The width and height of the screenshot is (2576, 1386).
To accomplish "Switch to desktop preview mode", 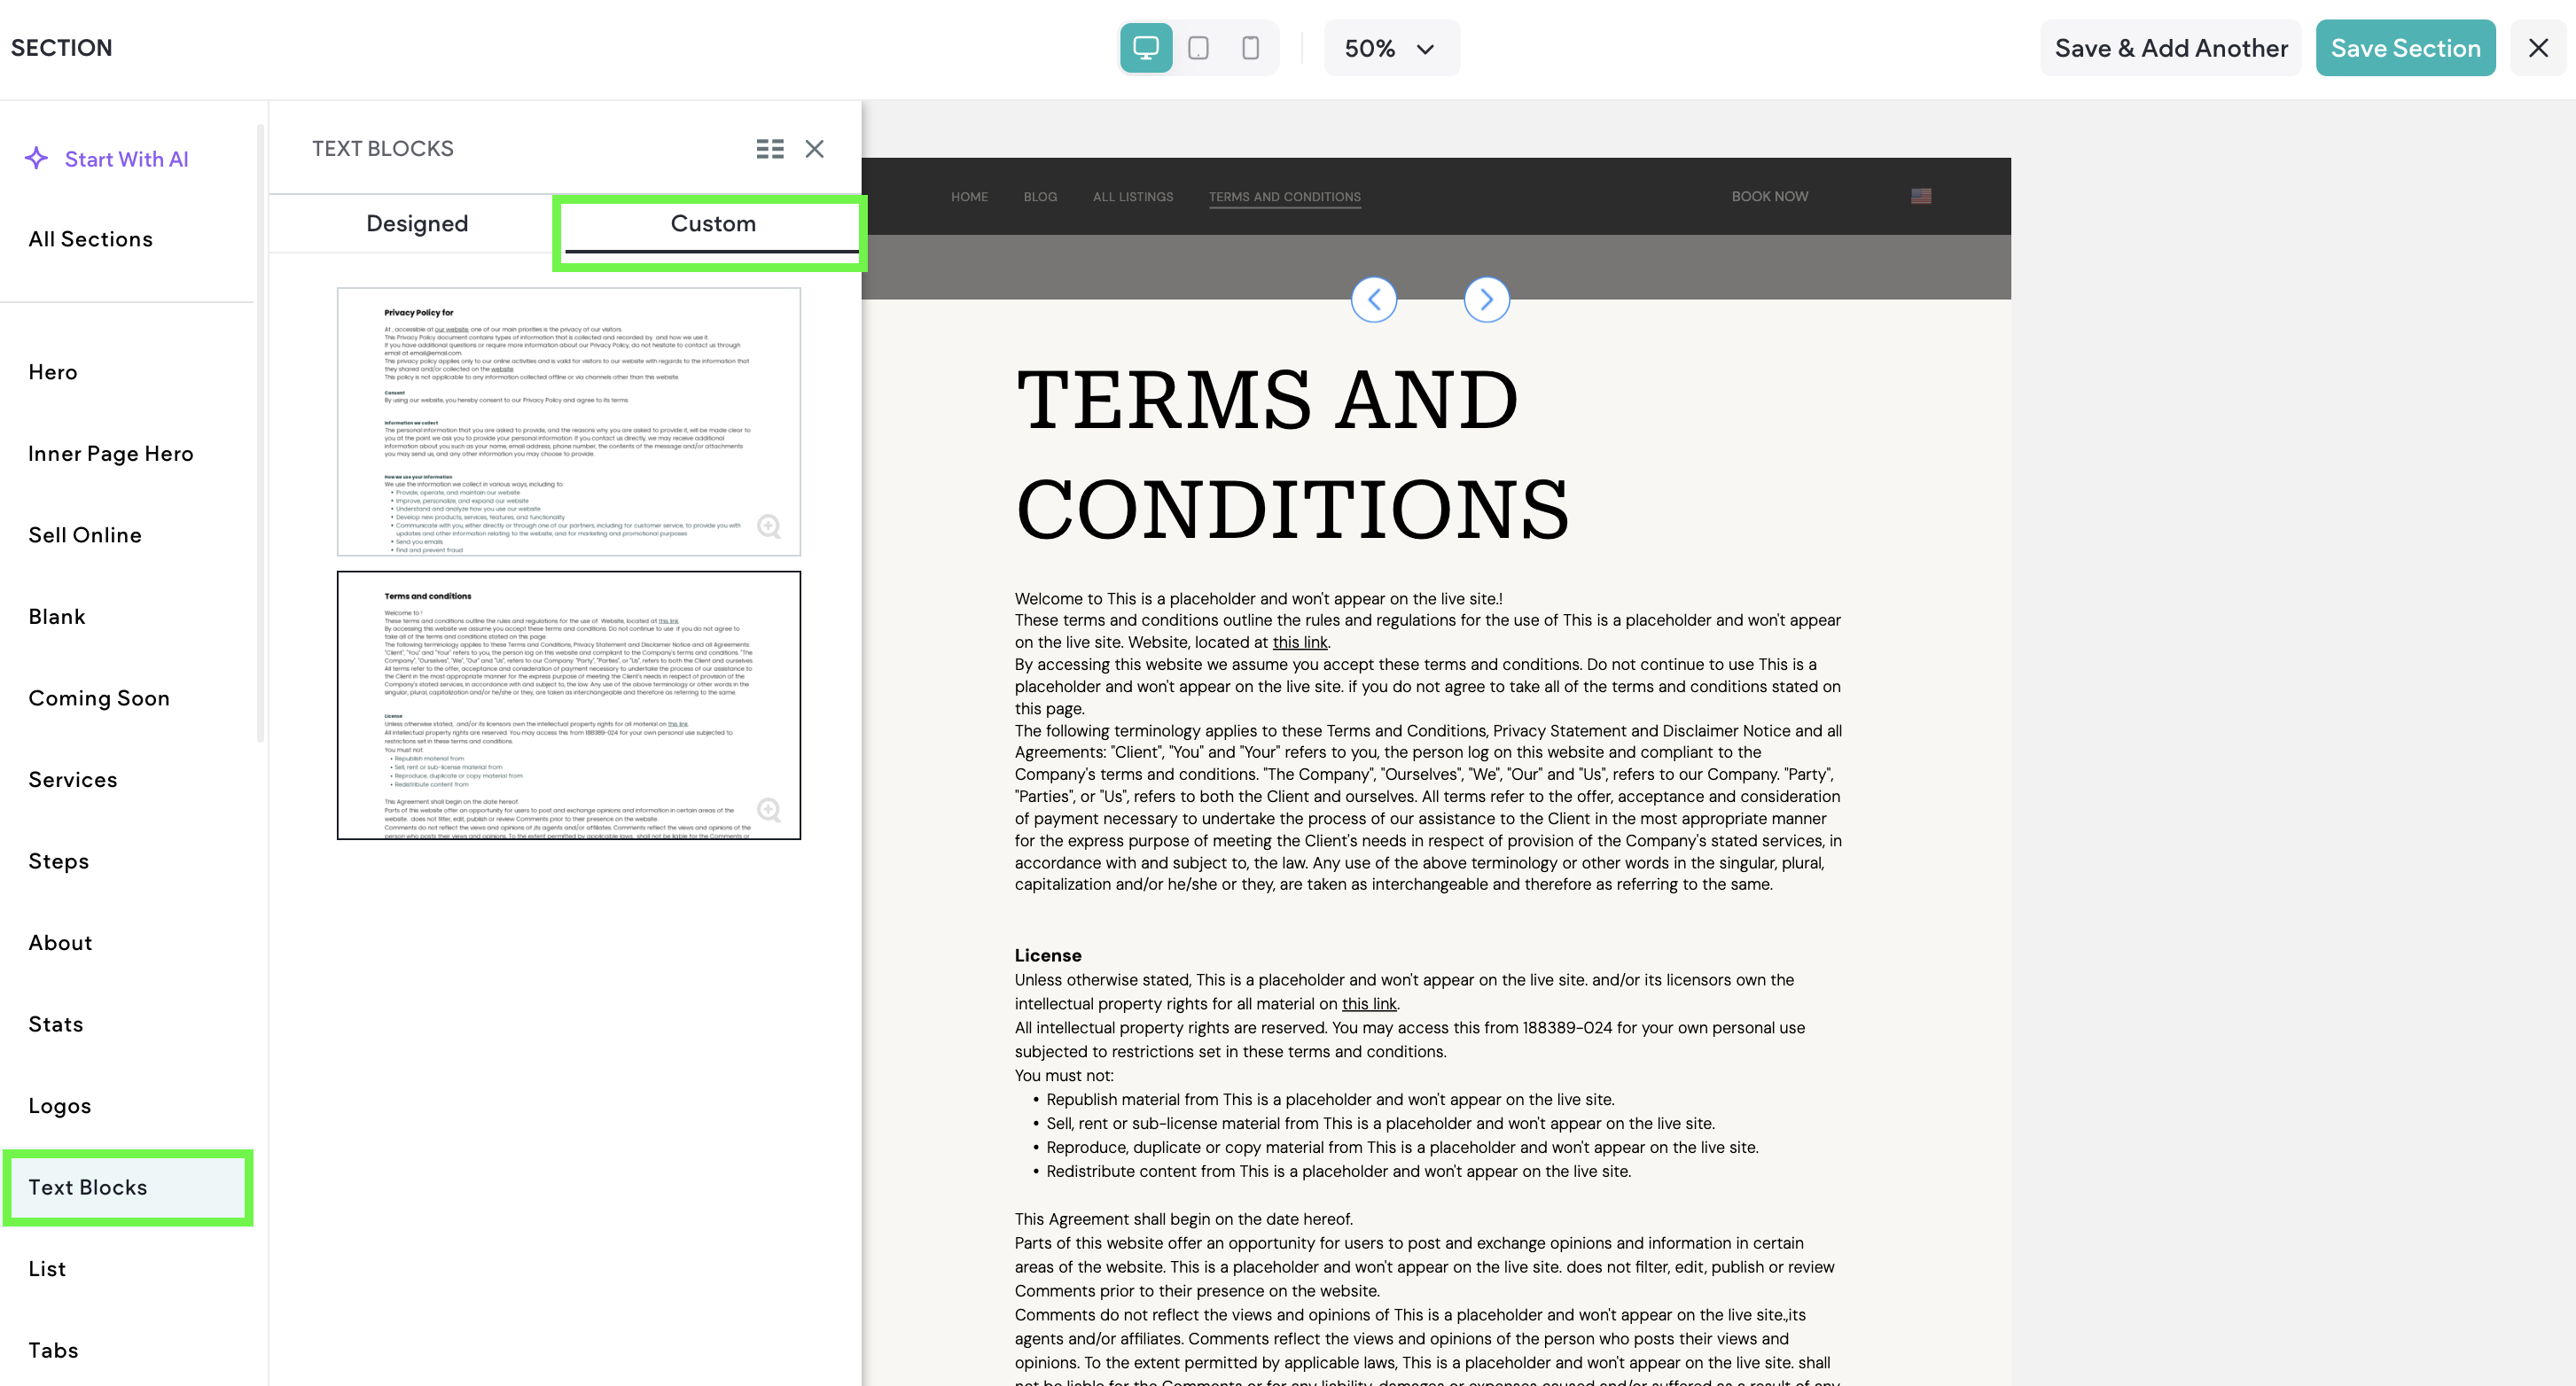I will (x=1146, y=48).
